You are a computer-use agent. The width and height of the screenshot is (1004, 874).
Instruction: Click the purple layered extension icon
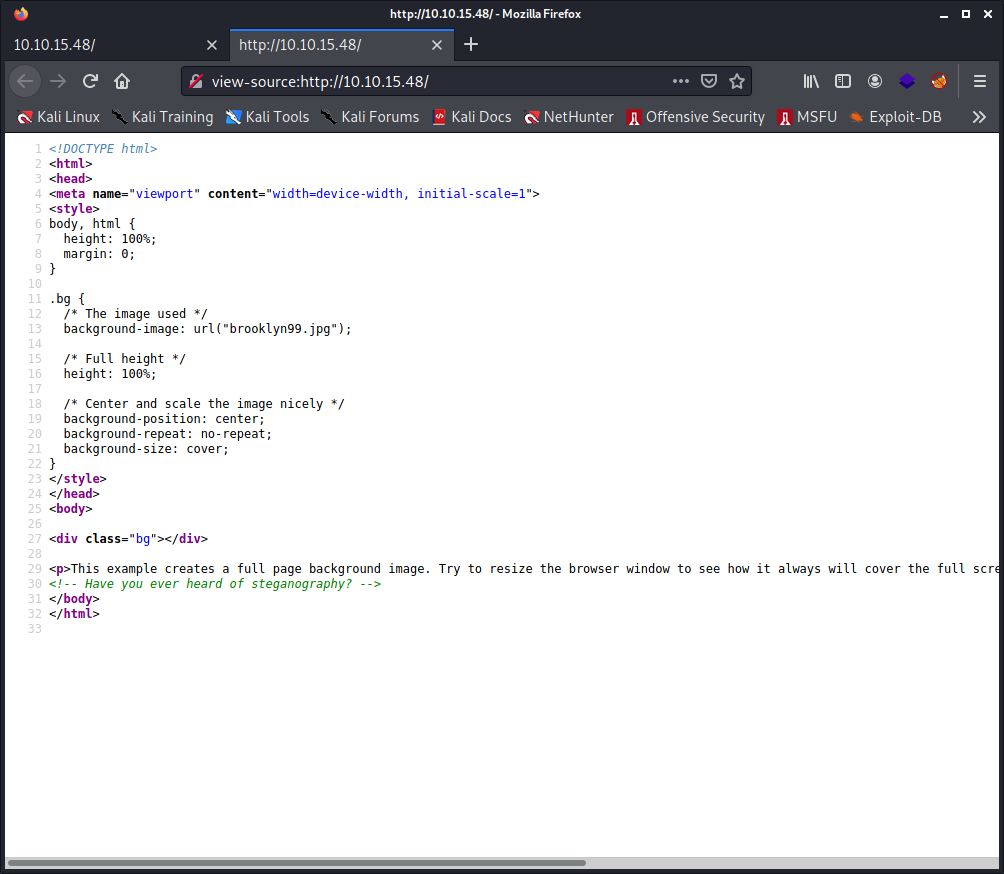point(907,81)
